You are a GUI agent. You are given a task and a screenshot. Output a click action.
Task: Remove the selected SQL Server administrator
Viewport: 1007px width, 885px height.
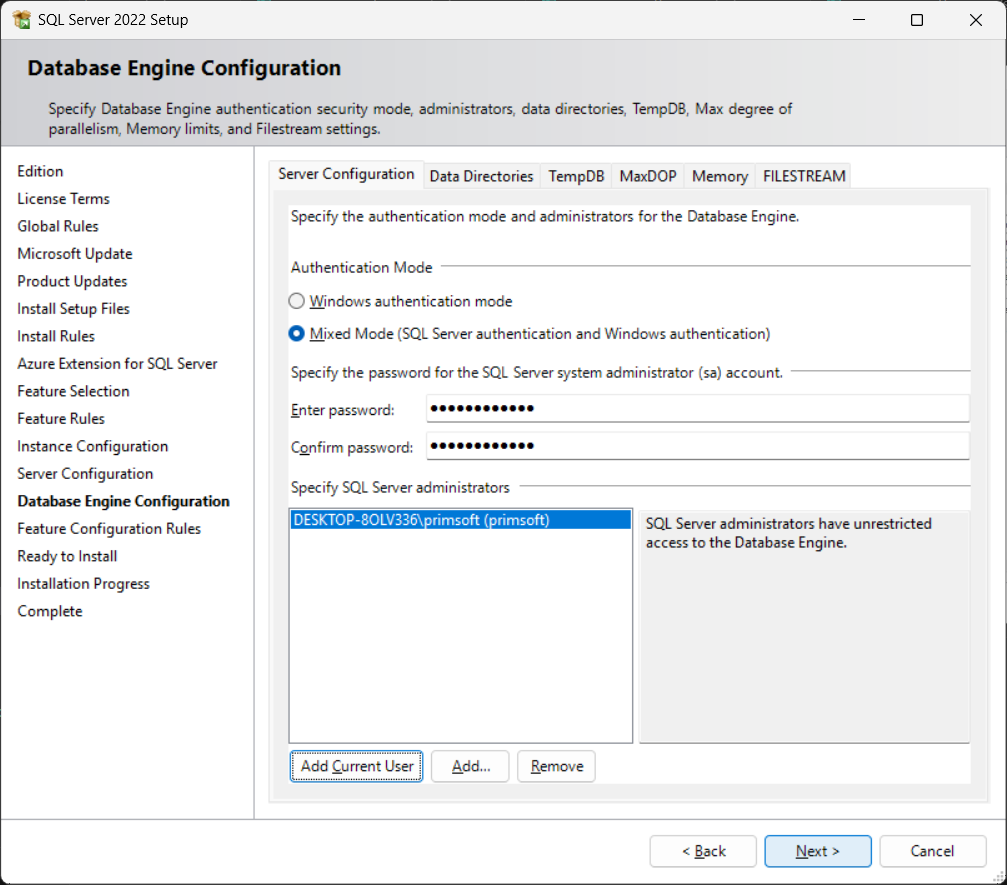[557, 766]
